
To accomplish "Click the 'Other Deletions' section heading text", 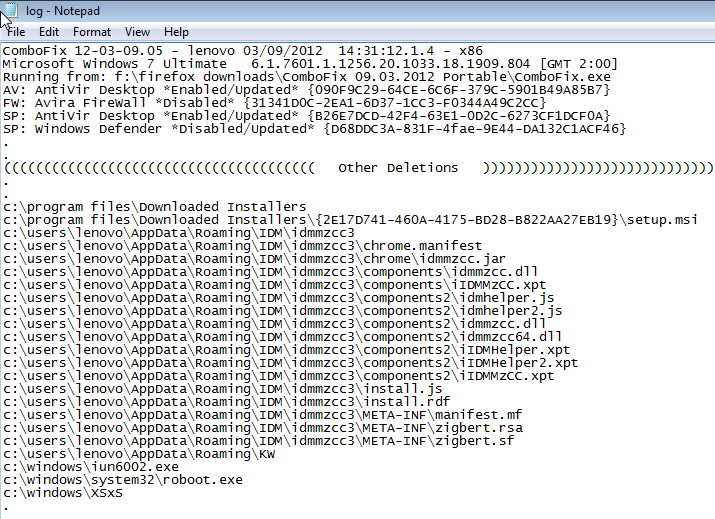I will pyautogui.click(x=398, y=168).
